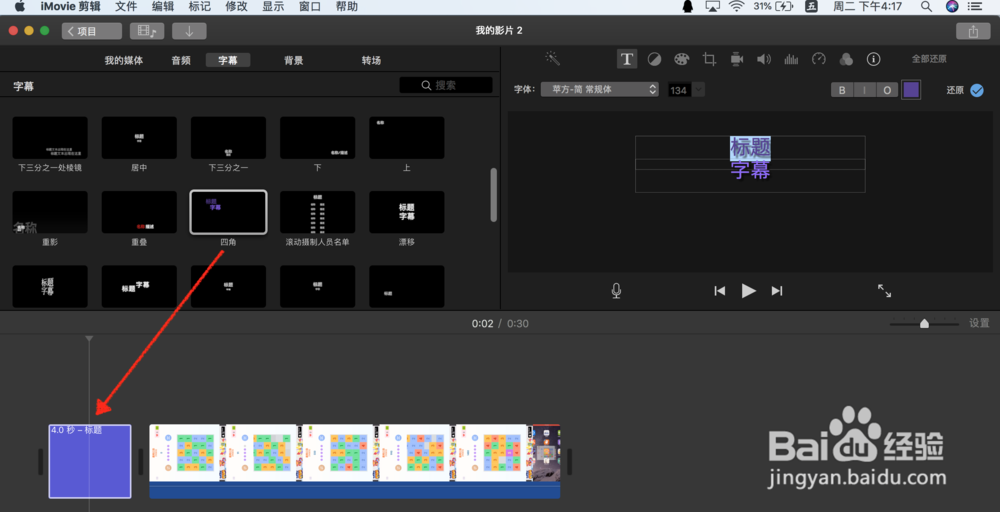Skip to next clip
Image resolution: width=1000 pixels, height=512 pixels.
pyautogui.click(x=777, y=291)
